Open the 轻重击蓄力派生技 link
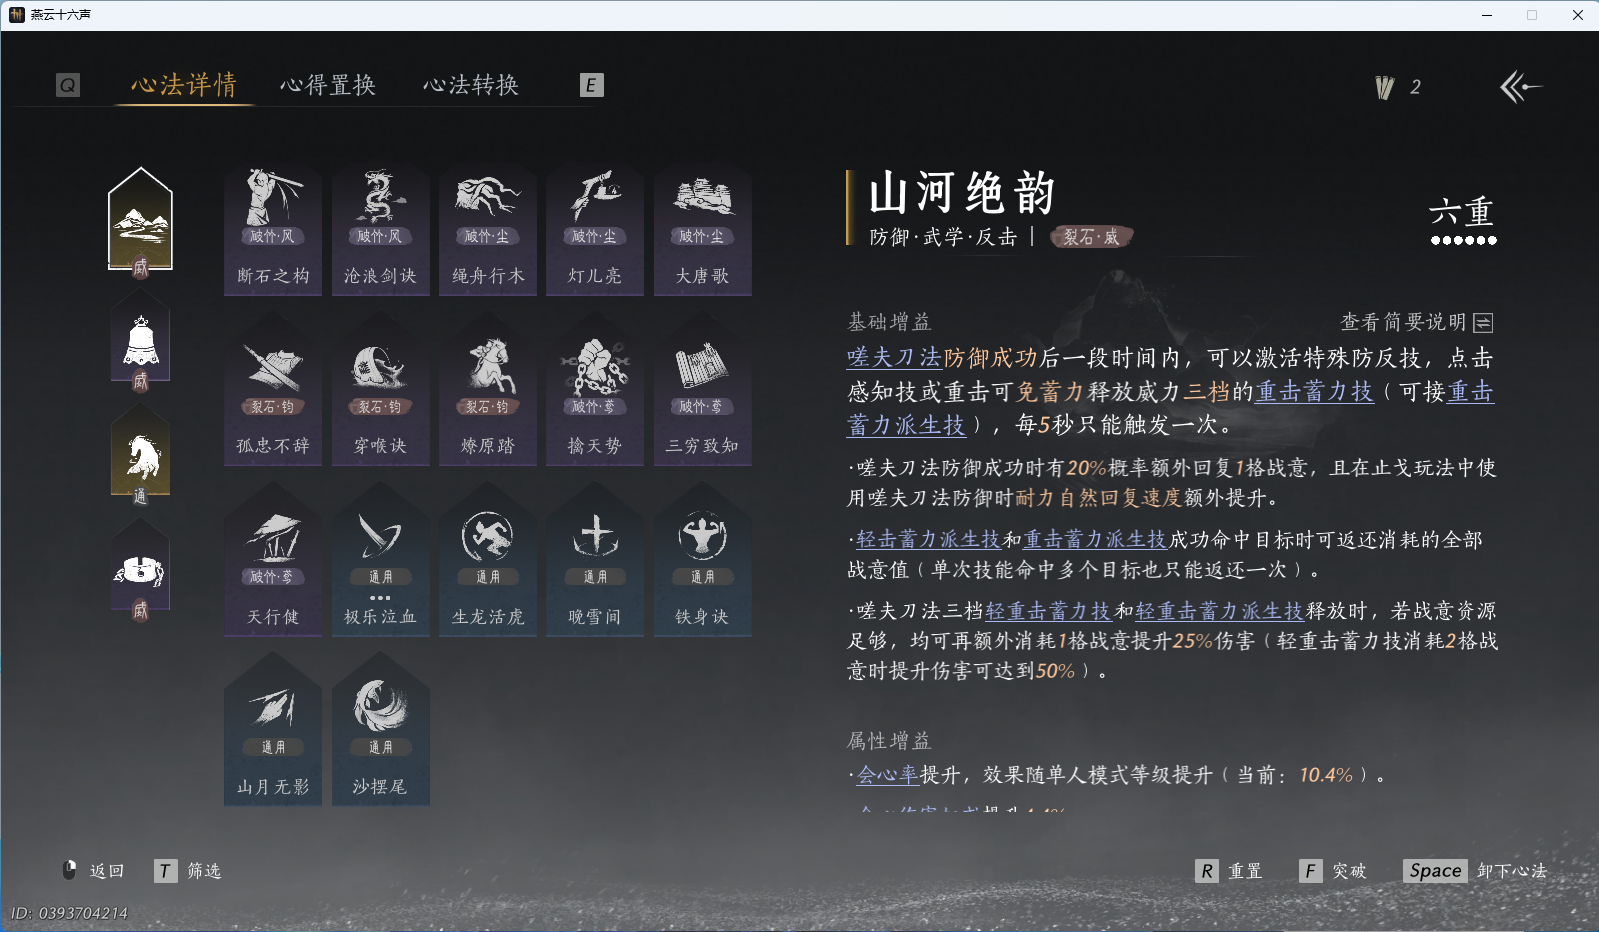This screenshot has width=1599, height=932. point(1219,611)
